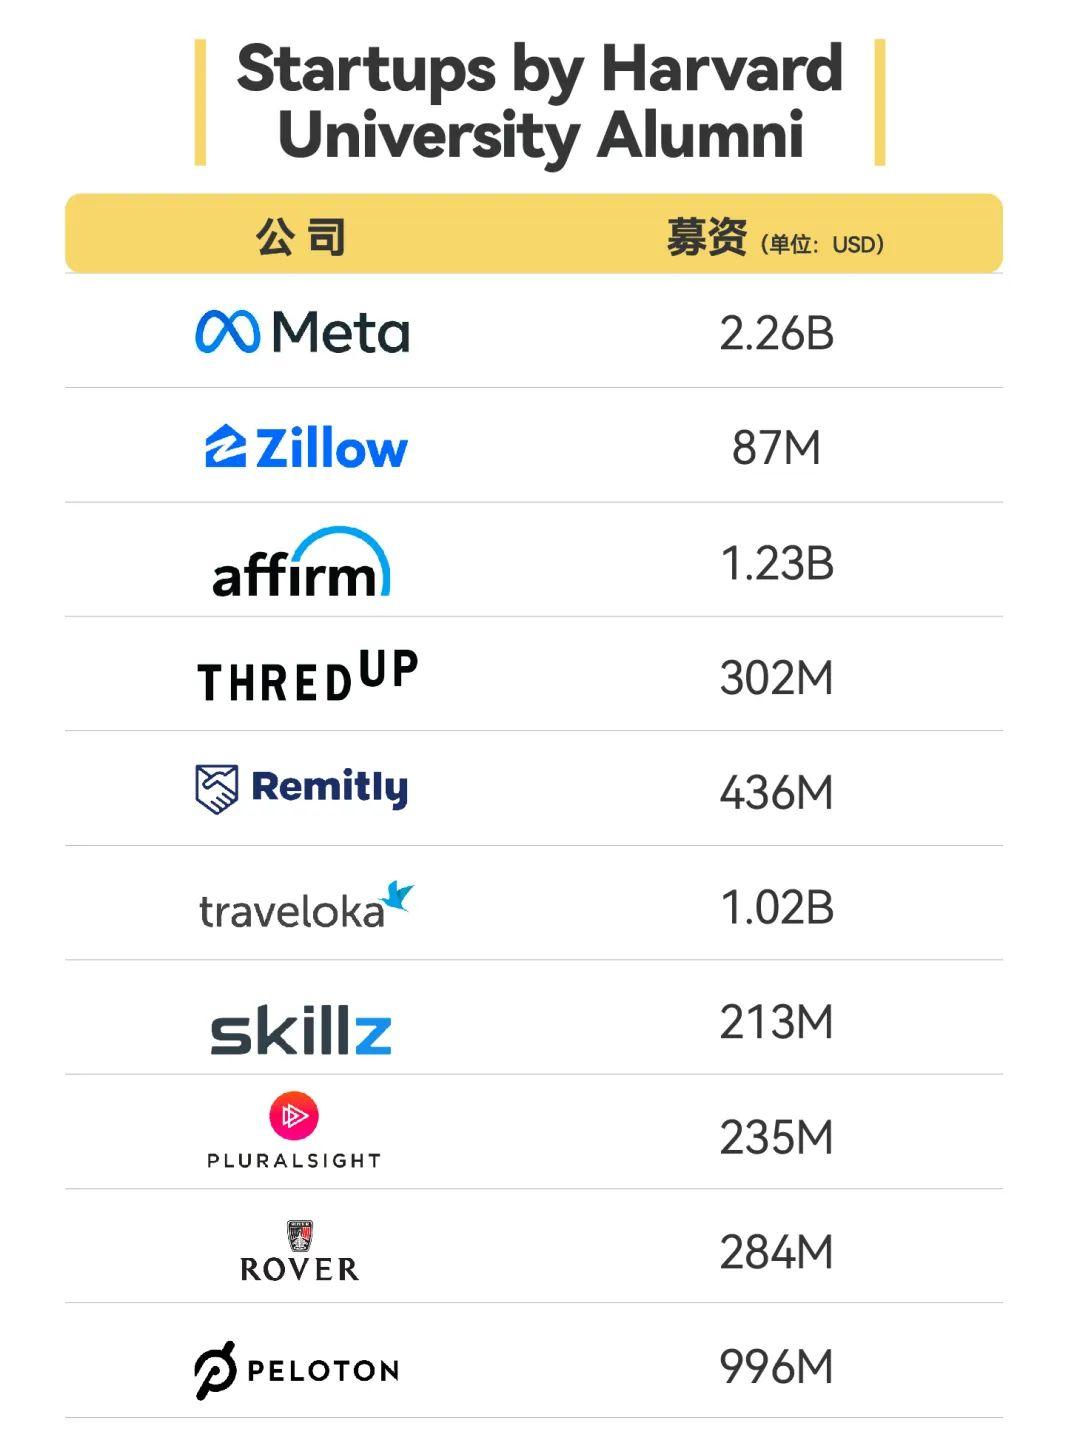Select the traveloka bird logo
This screenshot has width=1080, height=1443.
[399, 896]
